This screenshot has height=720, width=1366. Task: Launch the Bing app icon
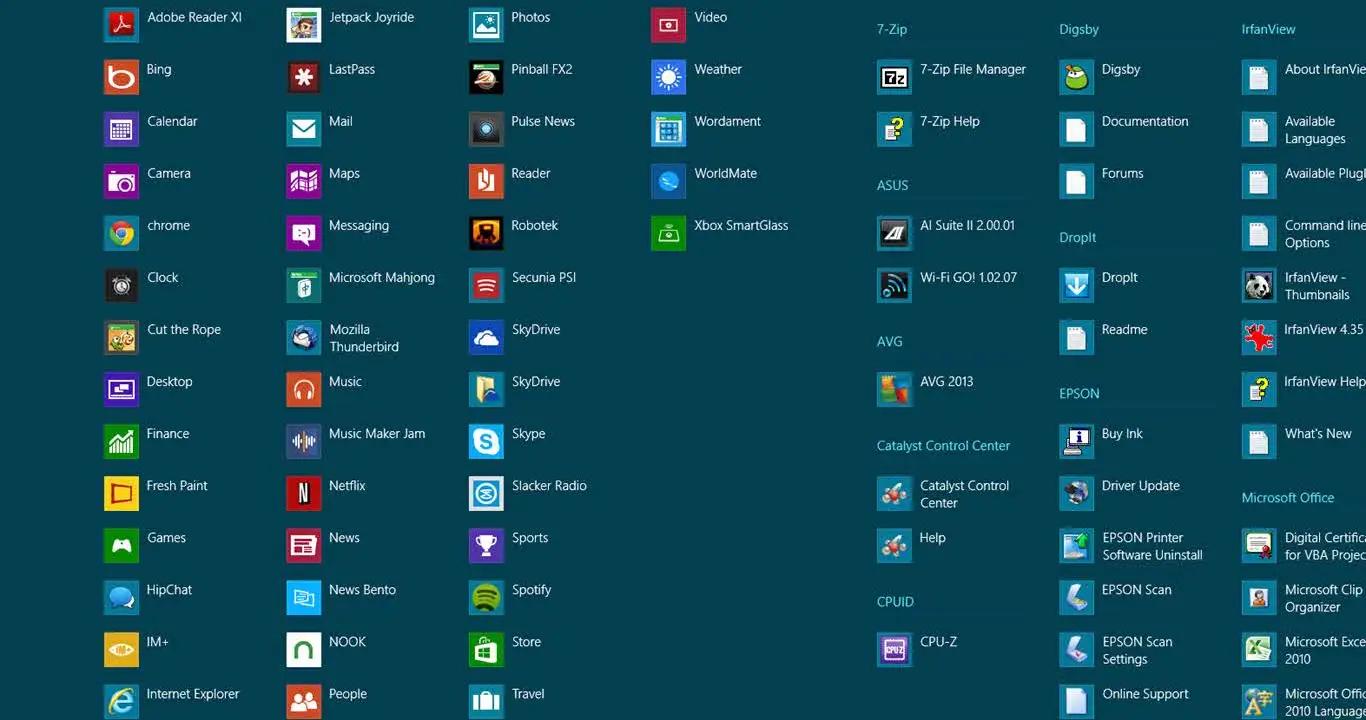[121, 77]
